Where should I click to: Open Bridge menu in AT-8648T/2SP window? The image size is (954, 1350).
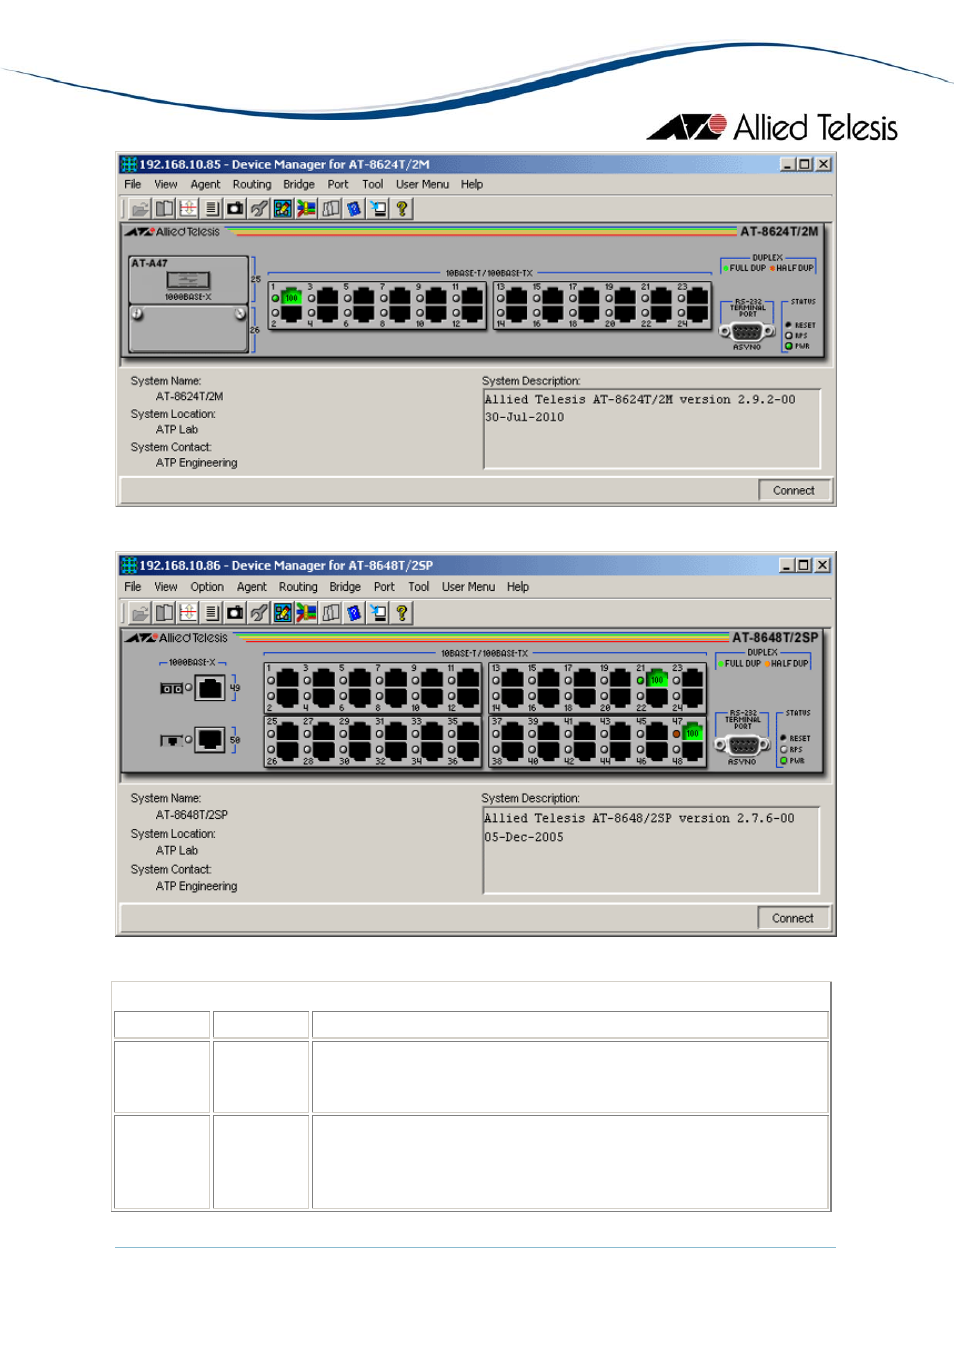point(345,587)
